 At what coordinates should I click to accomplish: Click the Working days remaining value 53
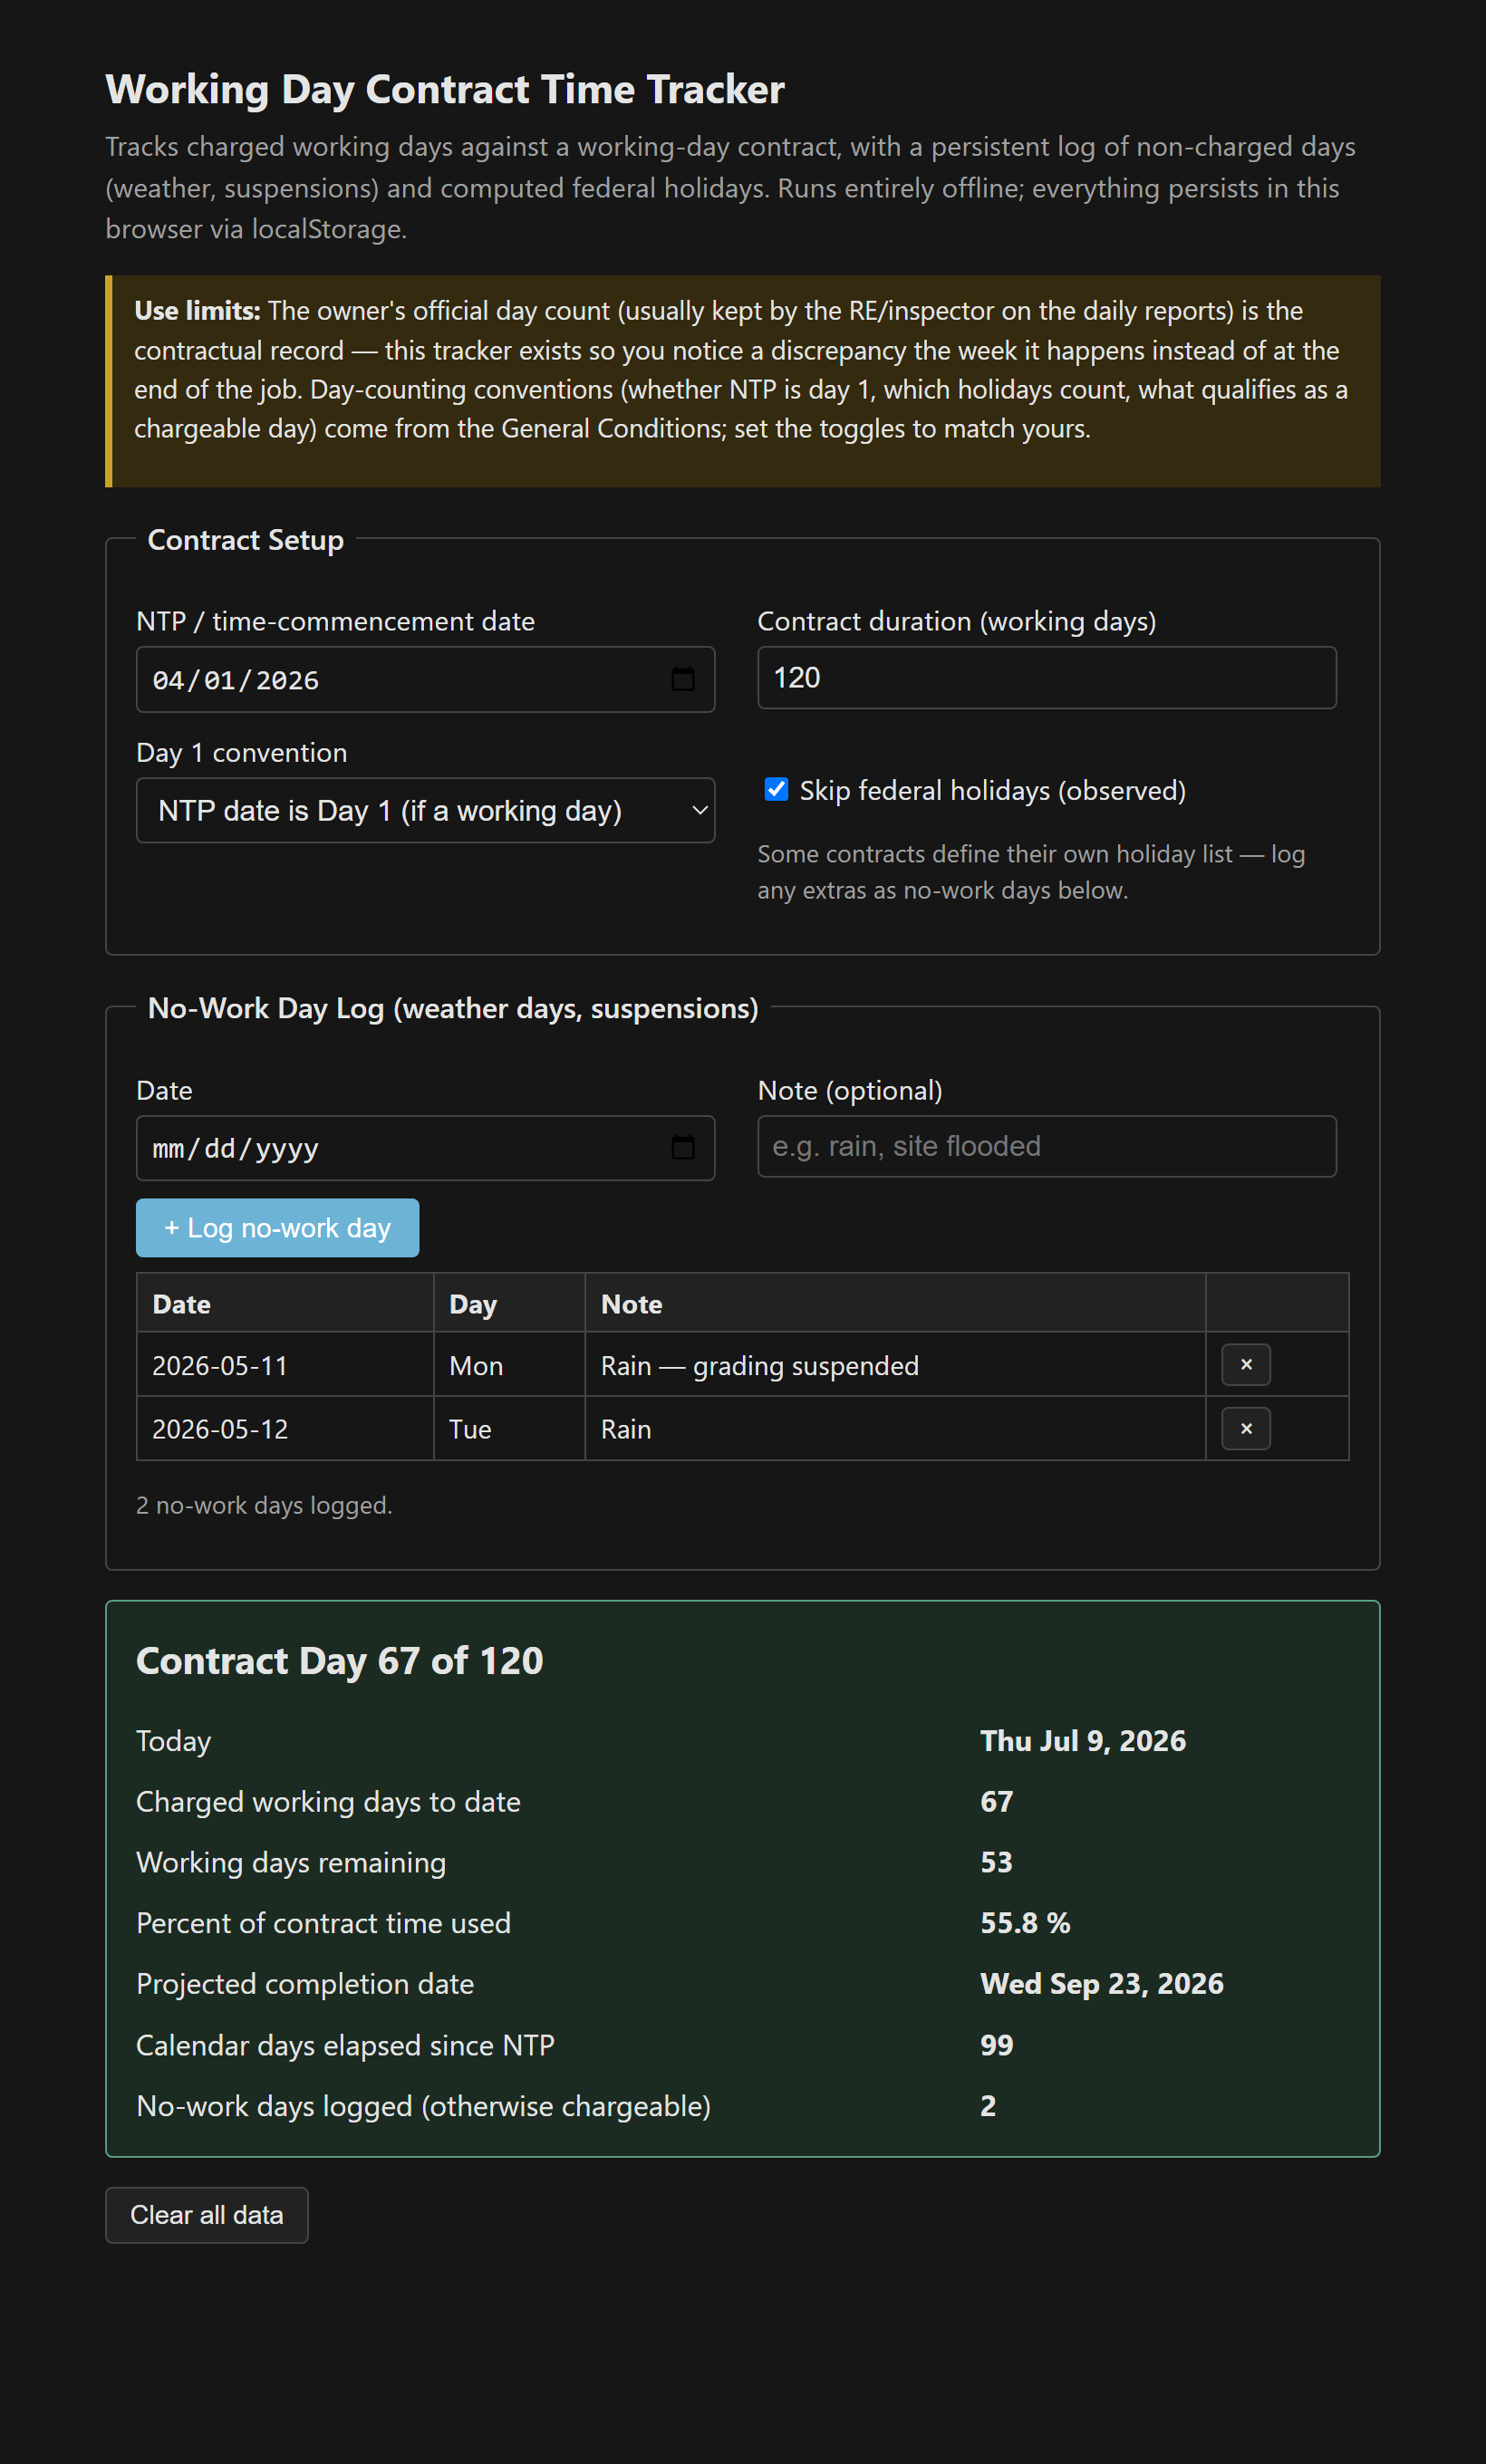pyautogui.click(x=996, y=1863)
